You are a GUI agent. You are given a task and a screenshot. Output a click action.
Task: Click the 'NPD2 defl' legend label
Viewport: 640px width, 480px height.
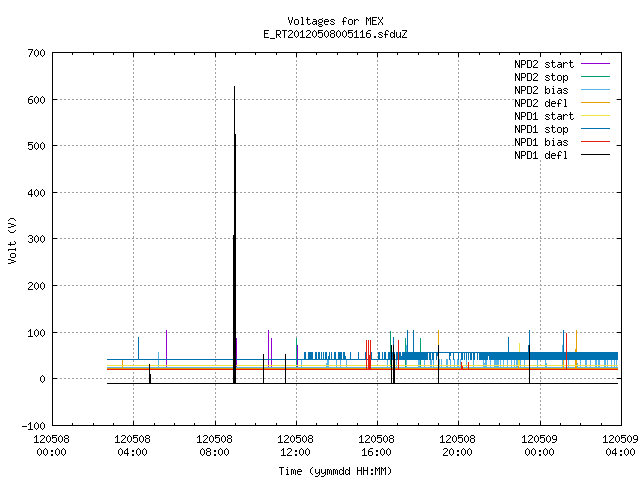541,103
